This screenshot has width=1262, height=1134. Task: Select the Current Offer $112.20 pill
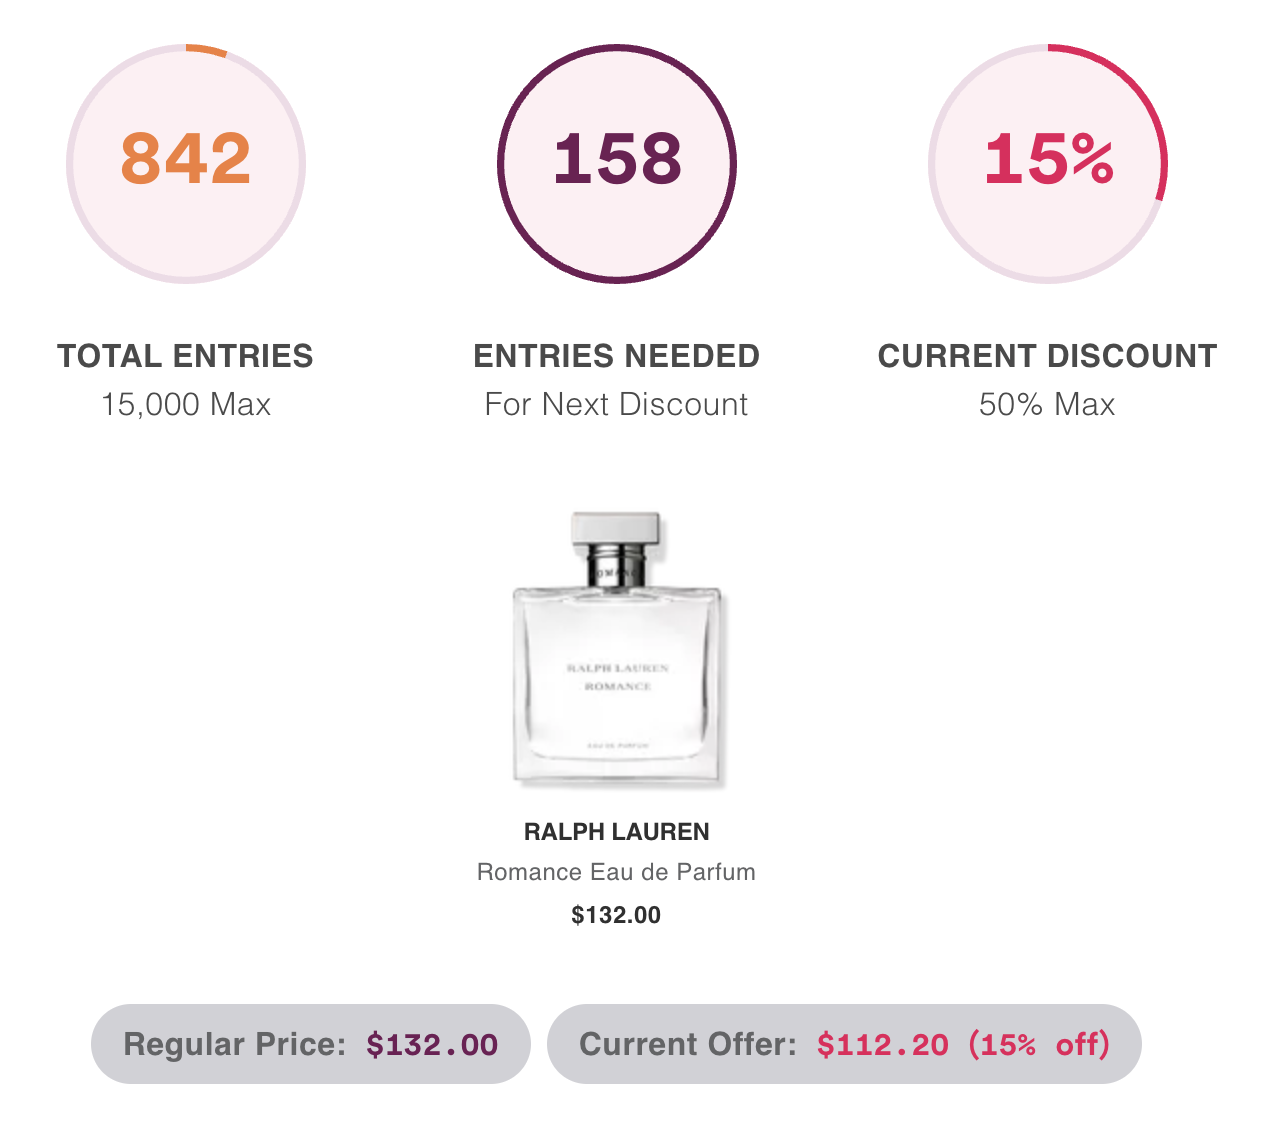coord(844,1044)
